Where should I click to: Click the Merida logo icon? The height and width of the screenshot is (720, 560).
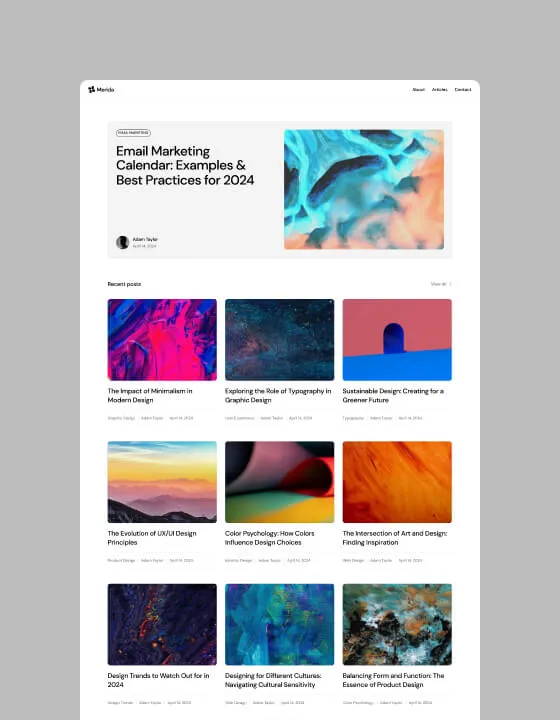click(x=91, y=90)
